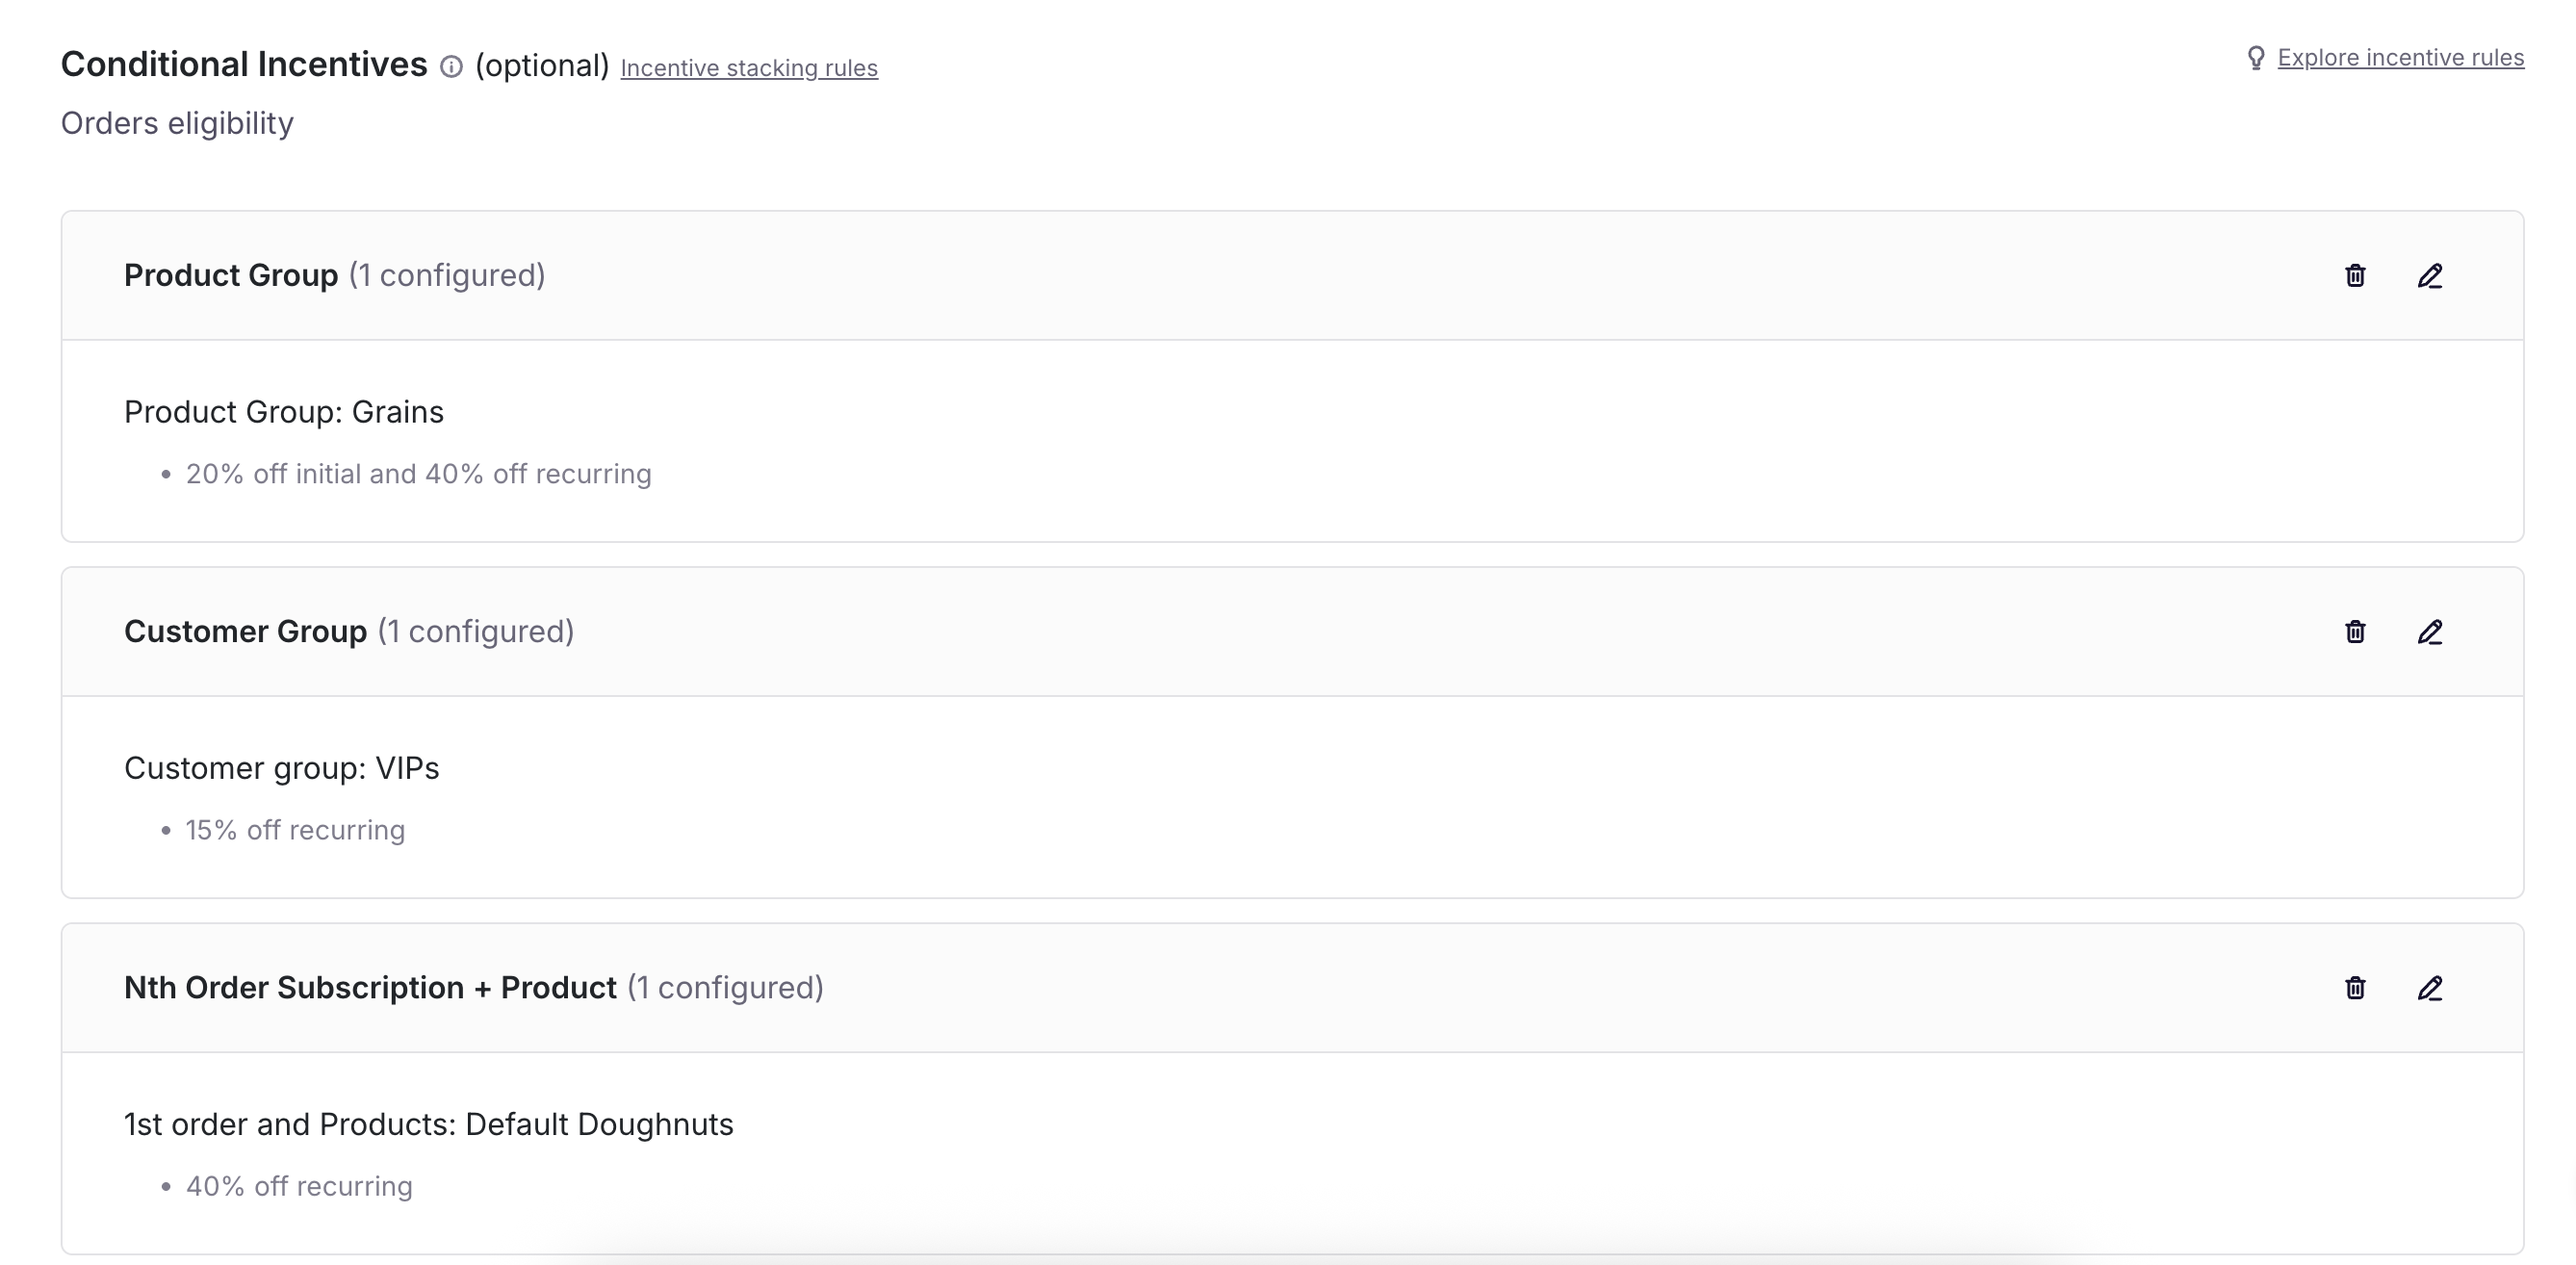Delete the Nth Order Subscription + Product incentive
2576x1265 pixels.
click(2355, 988)
